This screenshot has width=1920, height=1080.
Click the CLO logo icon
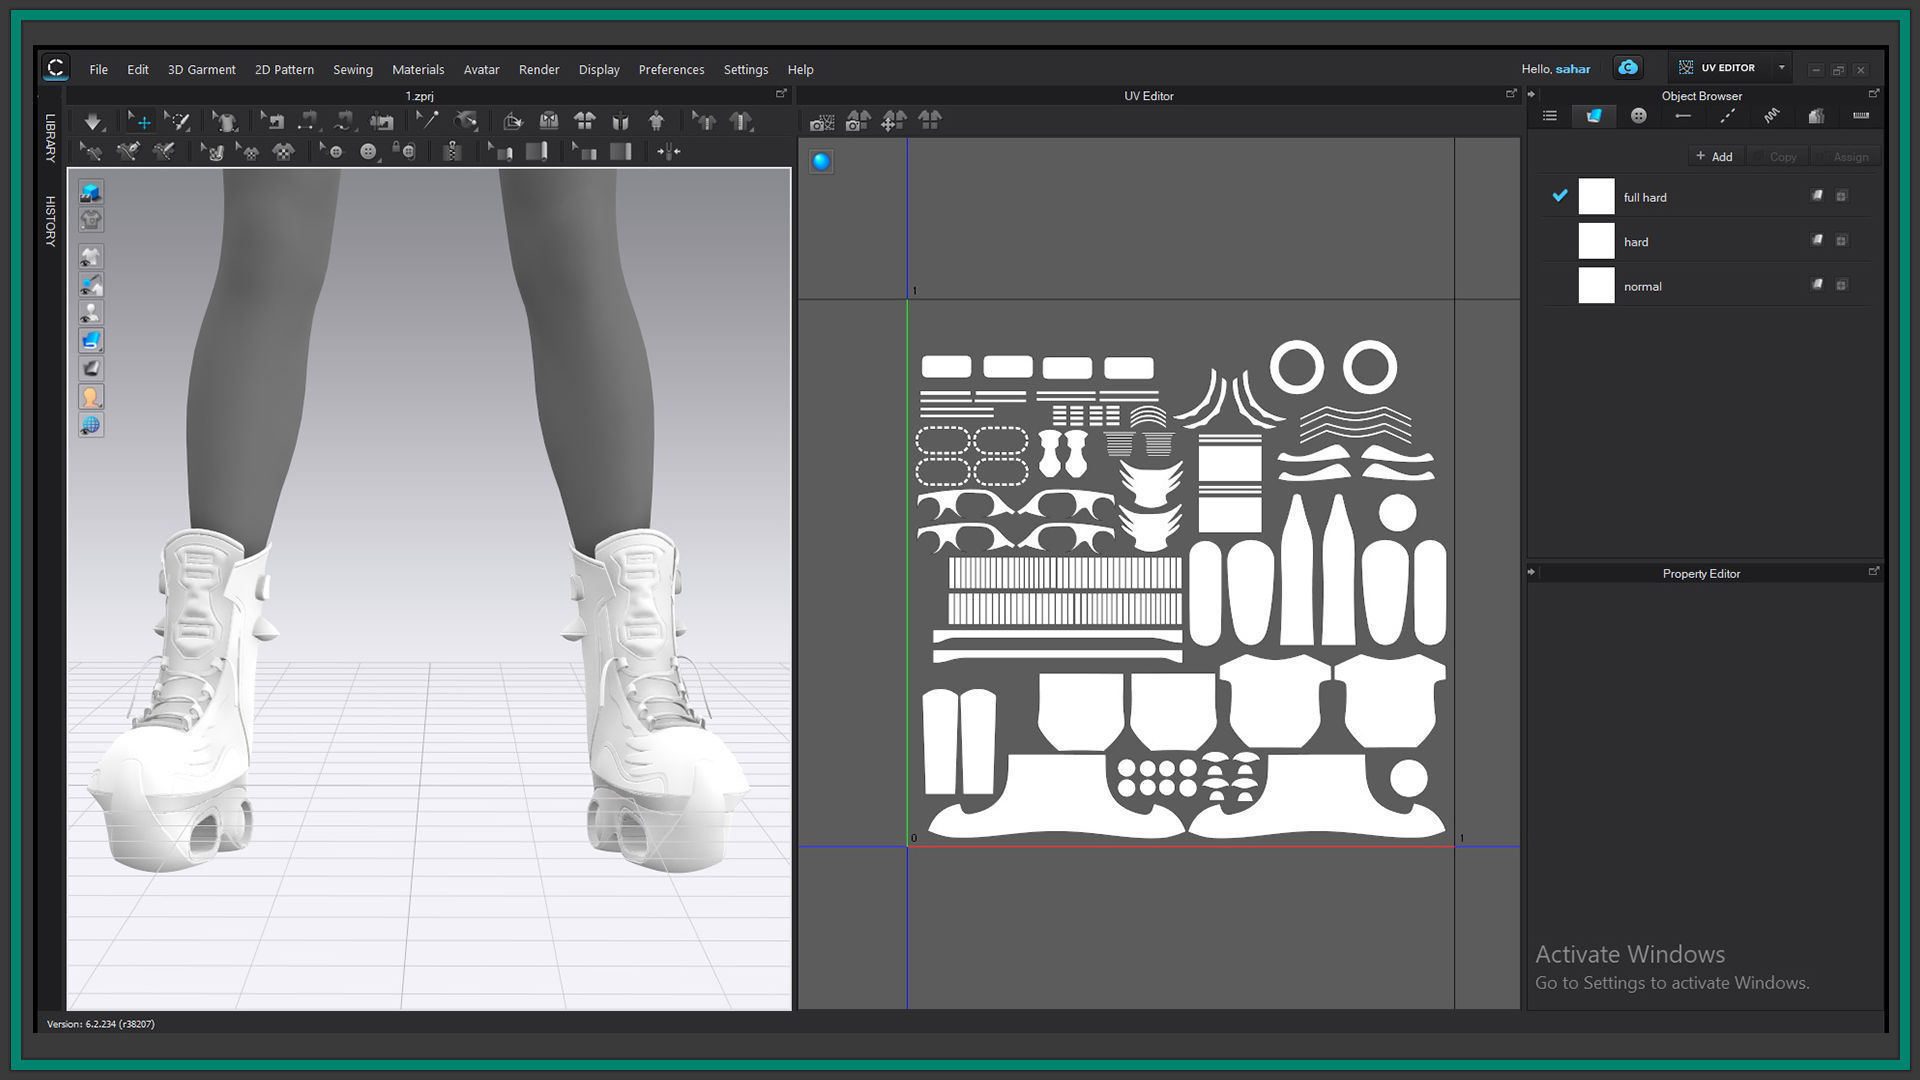(x=56, y=68)
